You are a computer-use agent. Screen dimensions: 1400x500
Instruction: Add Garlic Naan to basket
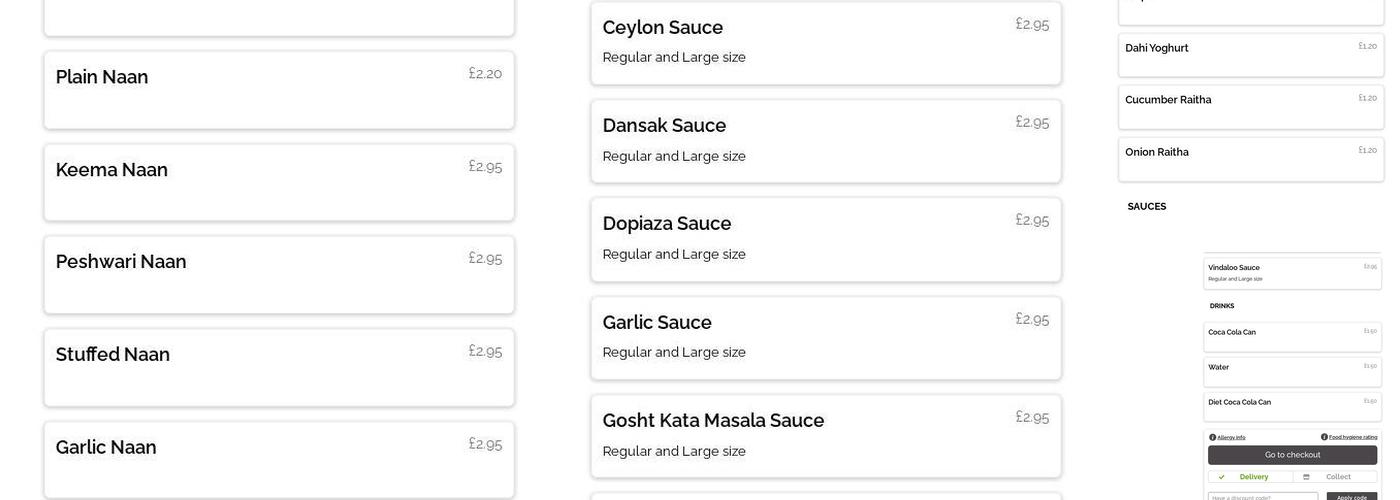(279, 460)
